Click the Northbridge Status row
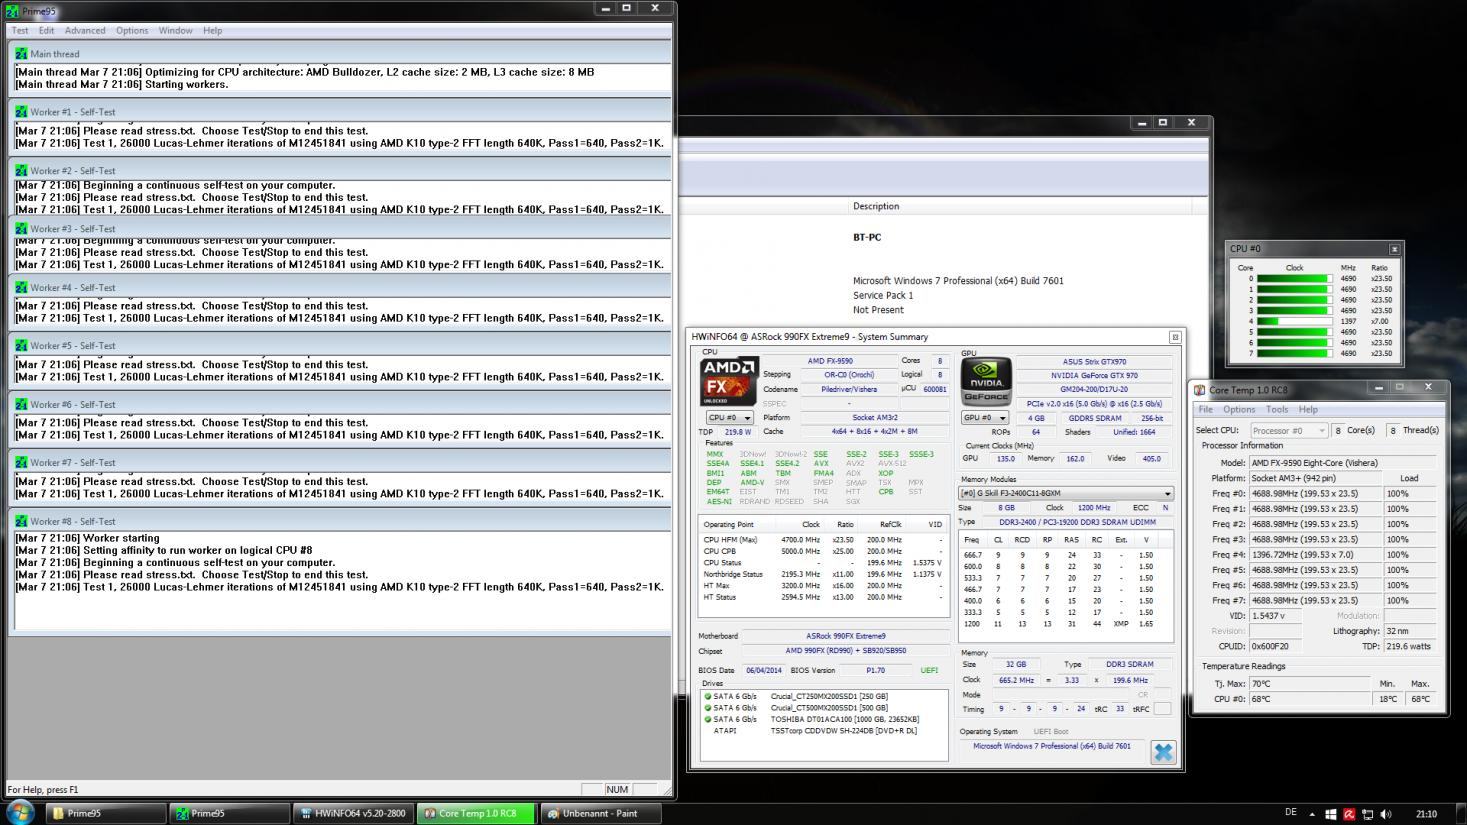Image resolution: width=1467 pixels, height=825 pixels. pyautogui.click(x=823, y=574)
